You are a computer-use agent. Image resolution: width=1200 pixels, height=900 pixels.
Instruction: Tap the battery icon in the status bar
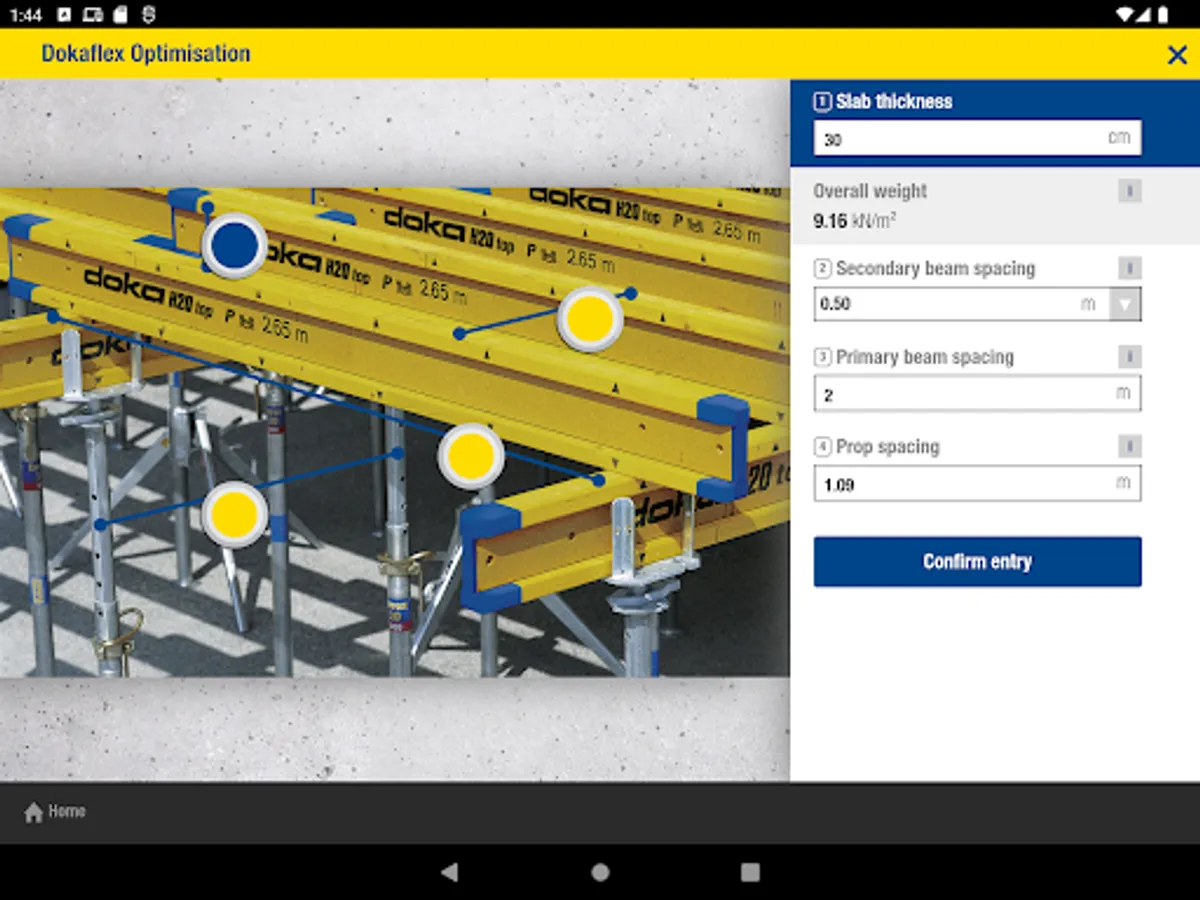coord(1162,14)
